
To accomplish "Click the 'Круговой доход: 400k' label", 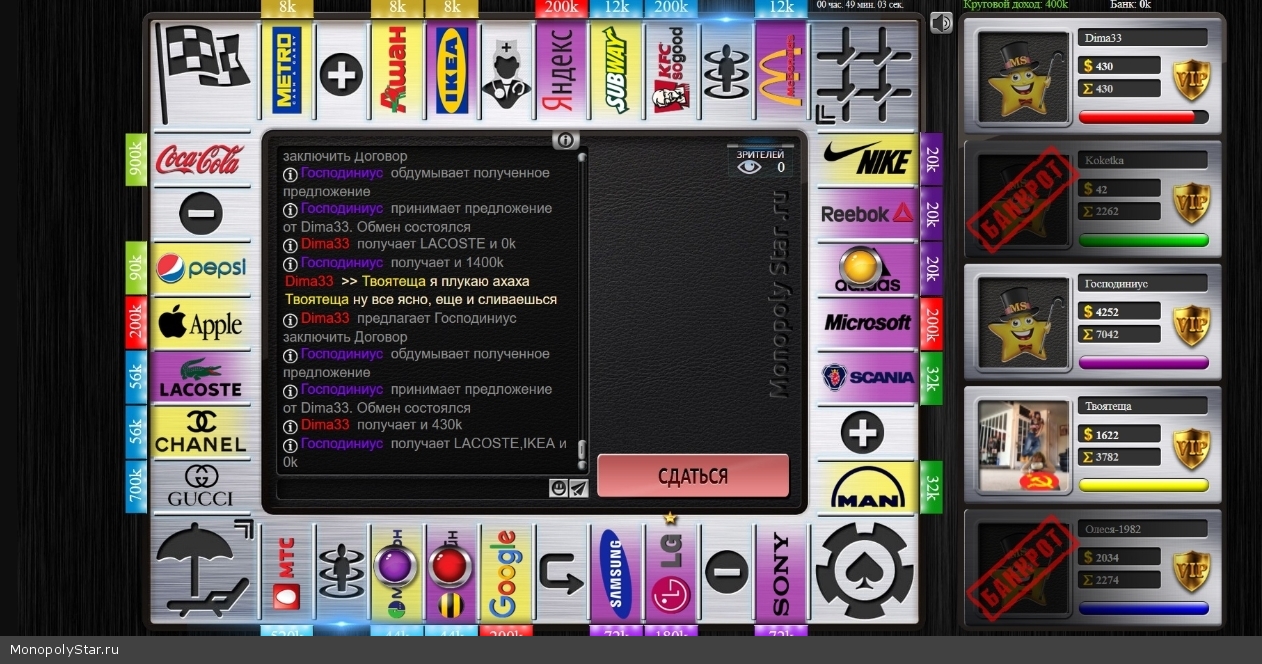I will coord(1016,5).
